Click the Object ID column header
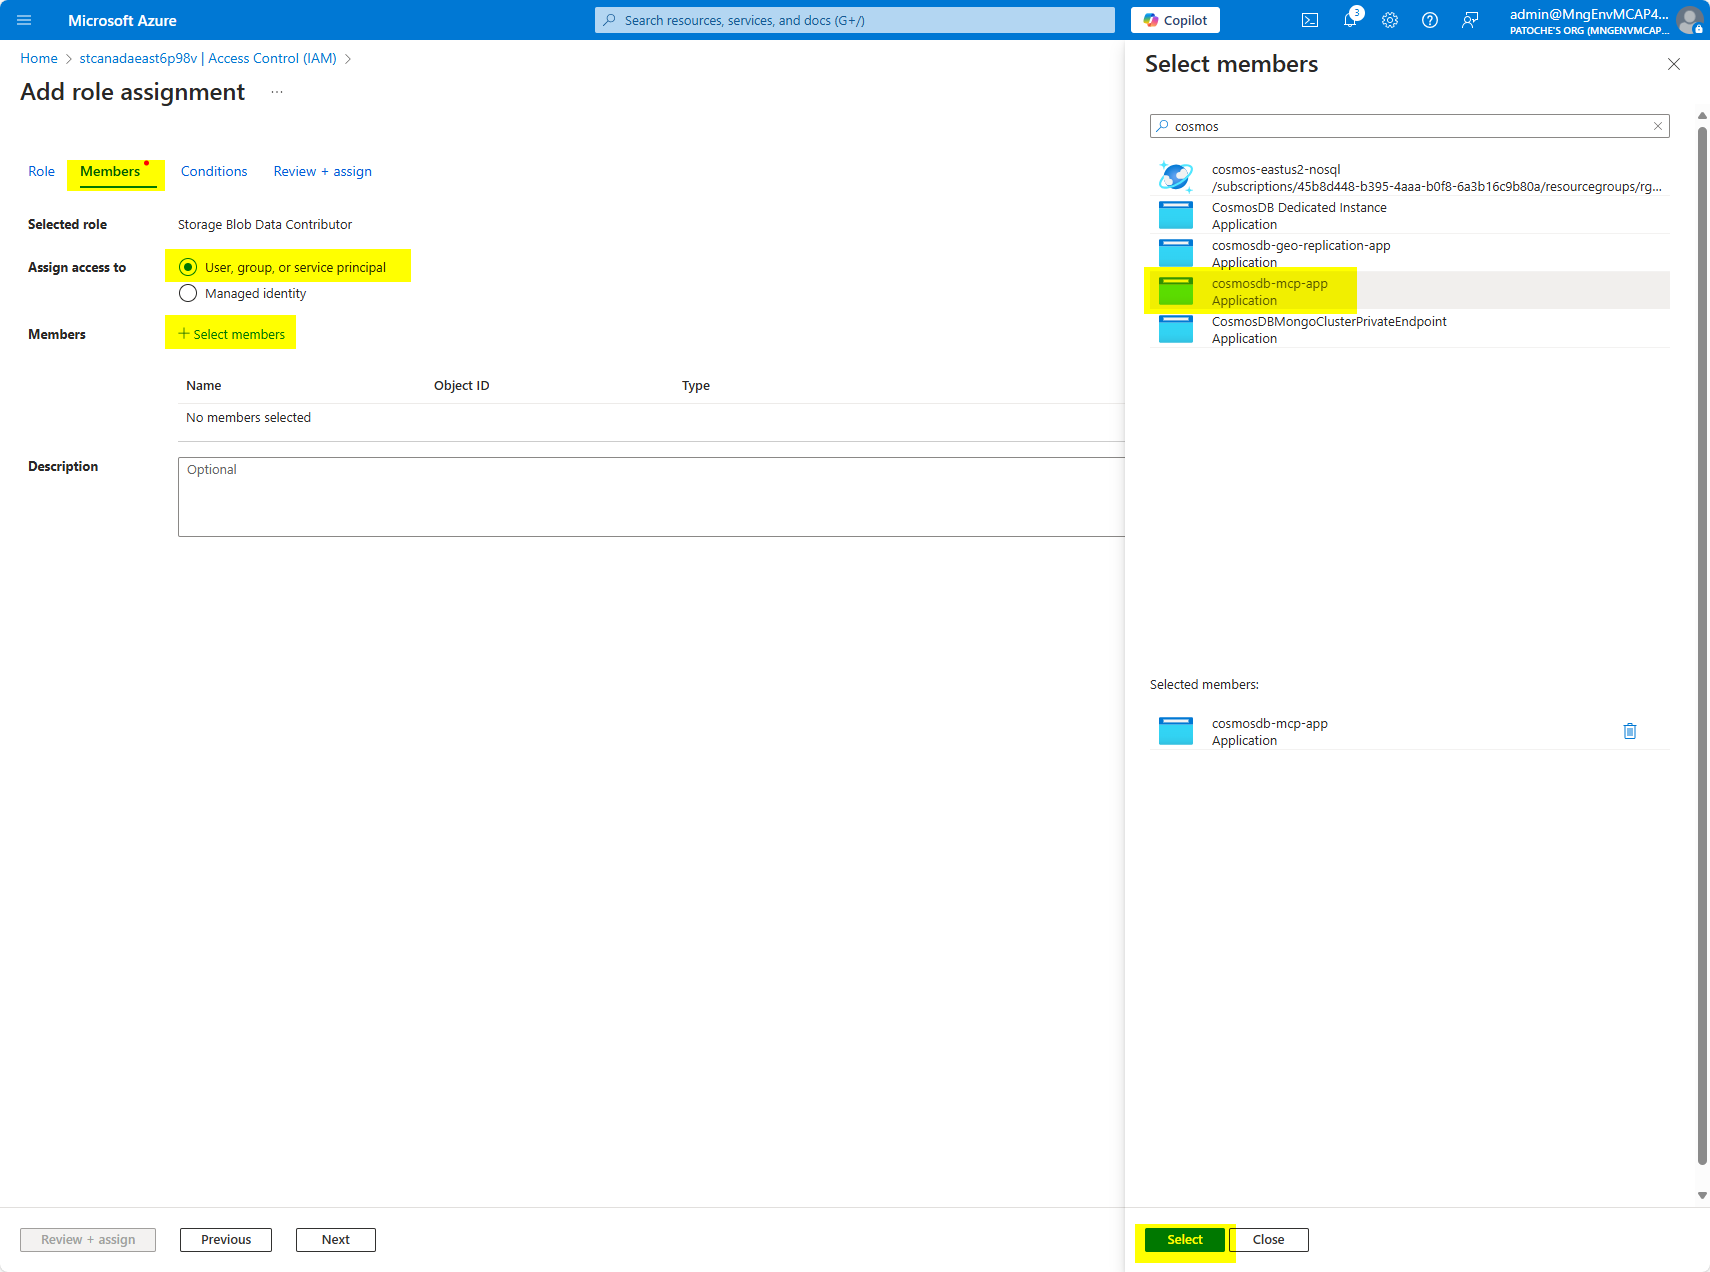The height and width of the screenshot is (1272, 1710). pos(462,385)
